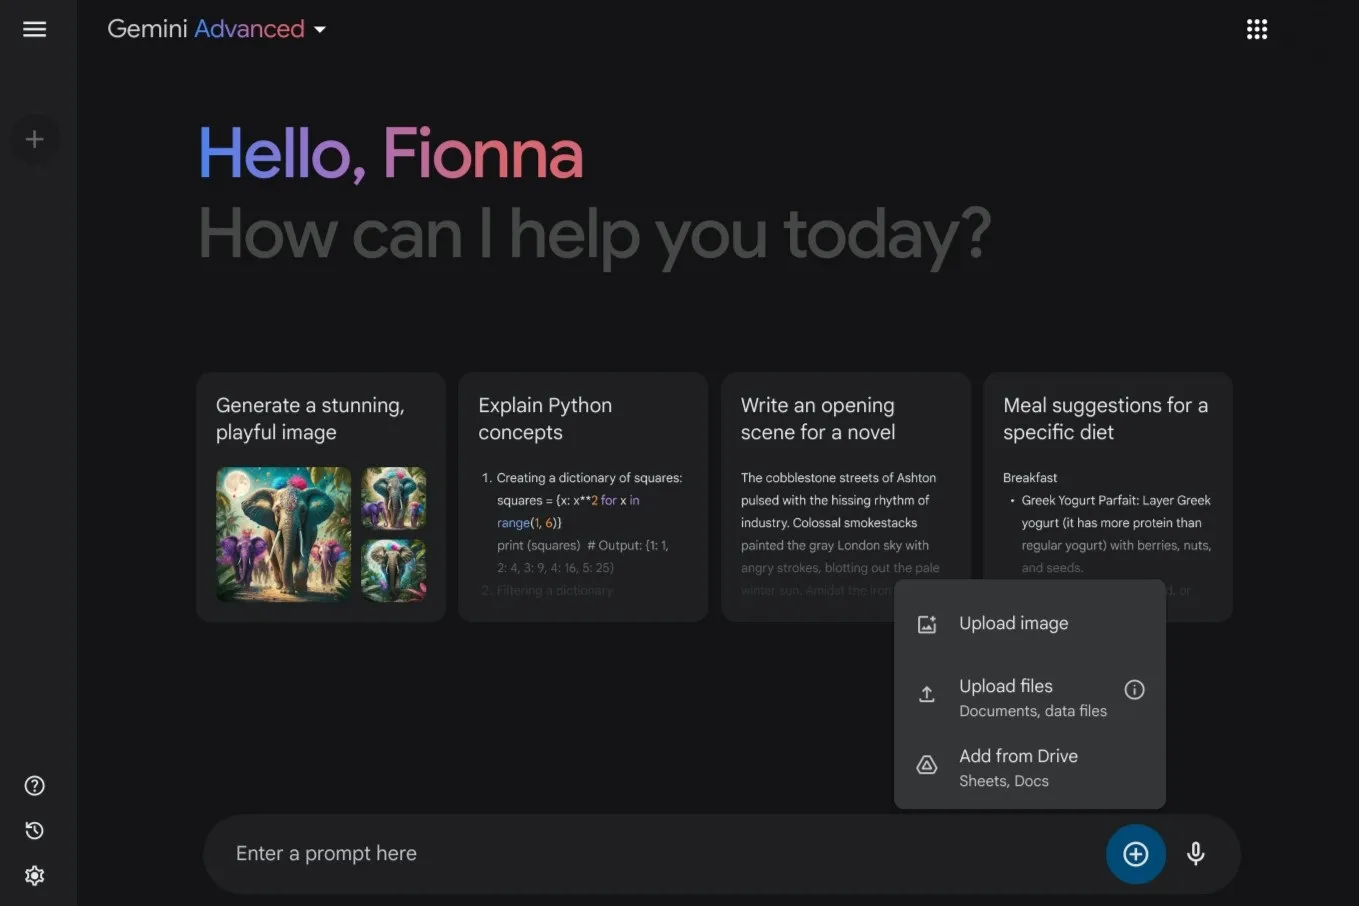The height and width of the screenshot is (906, 1359).
Task: Select the purple elephants thumbnail
Action: 393,497
